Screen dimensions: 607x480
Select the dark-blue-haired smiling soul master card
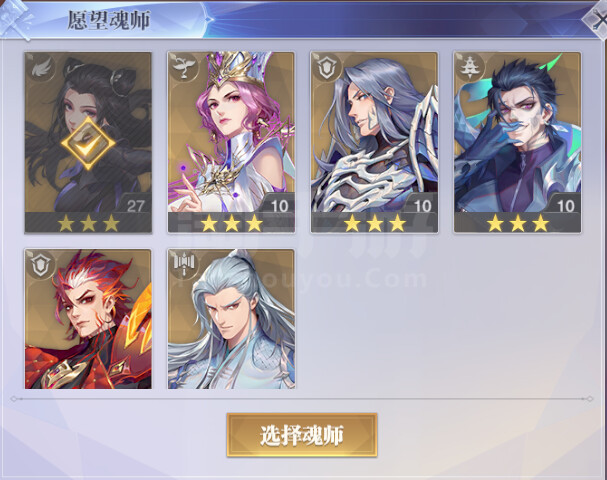[518, 142]
